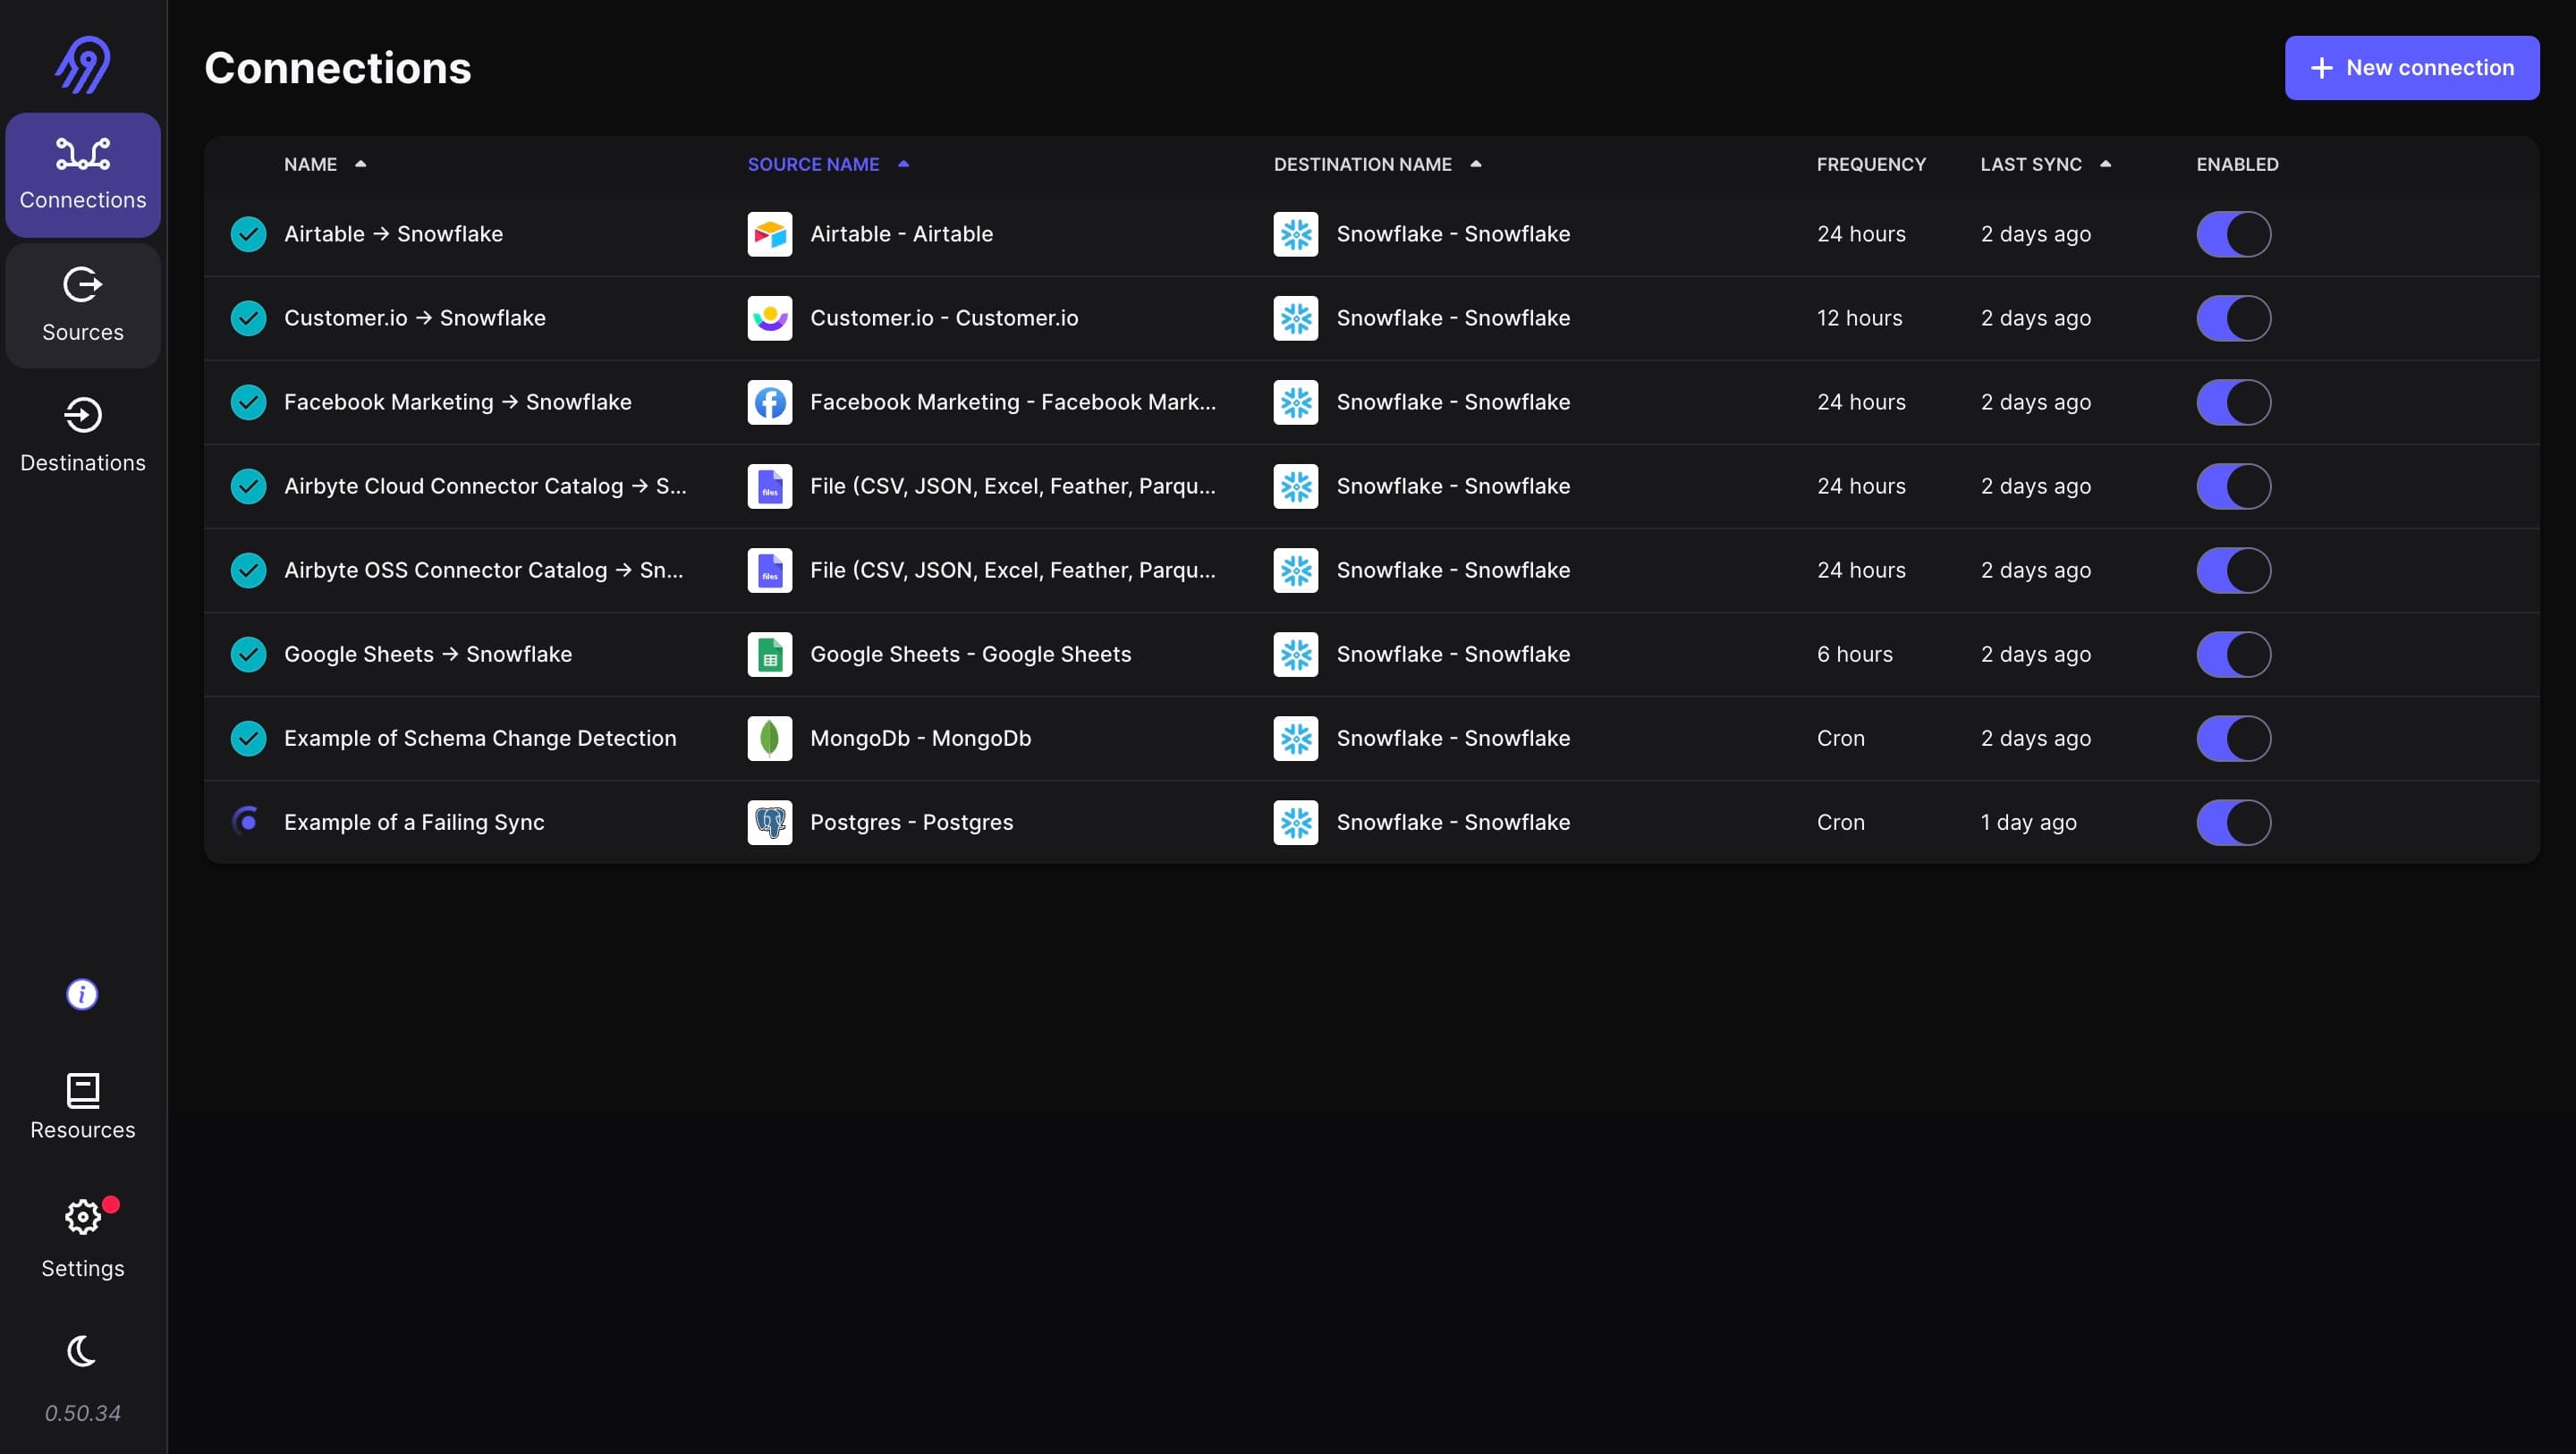Open the Resources menu in the sidebar
Viewport: 2576px width, 1454px height.
tap(83, 1106)
